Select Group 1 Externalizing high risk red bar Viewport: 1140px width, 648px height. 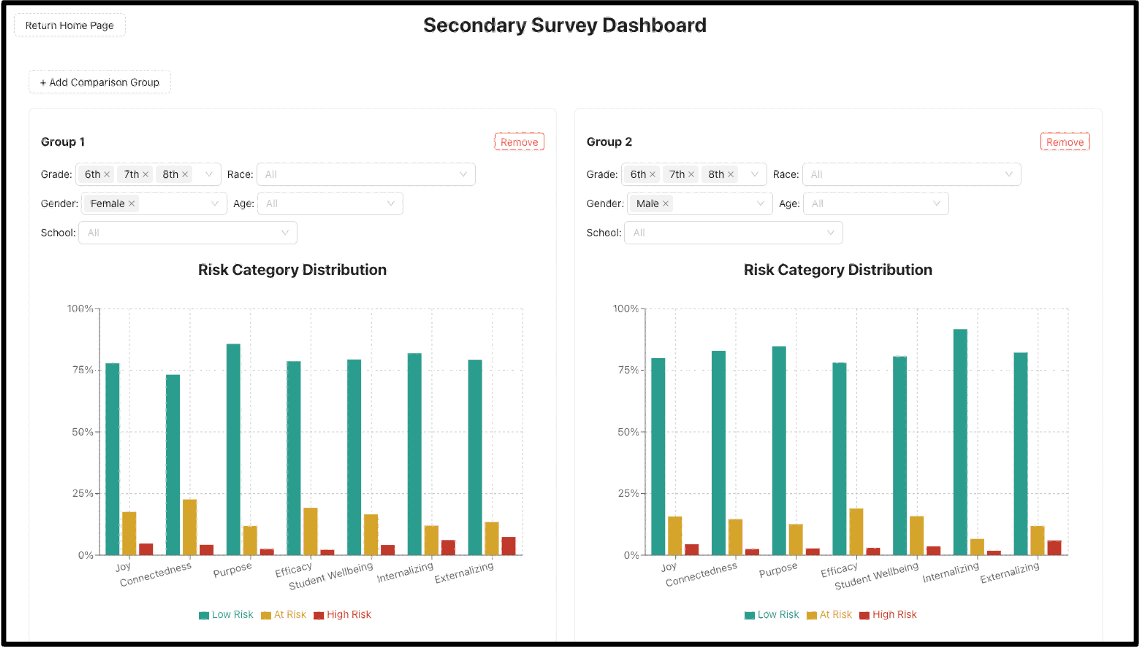(508, 546)
